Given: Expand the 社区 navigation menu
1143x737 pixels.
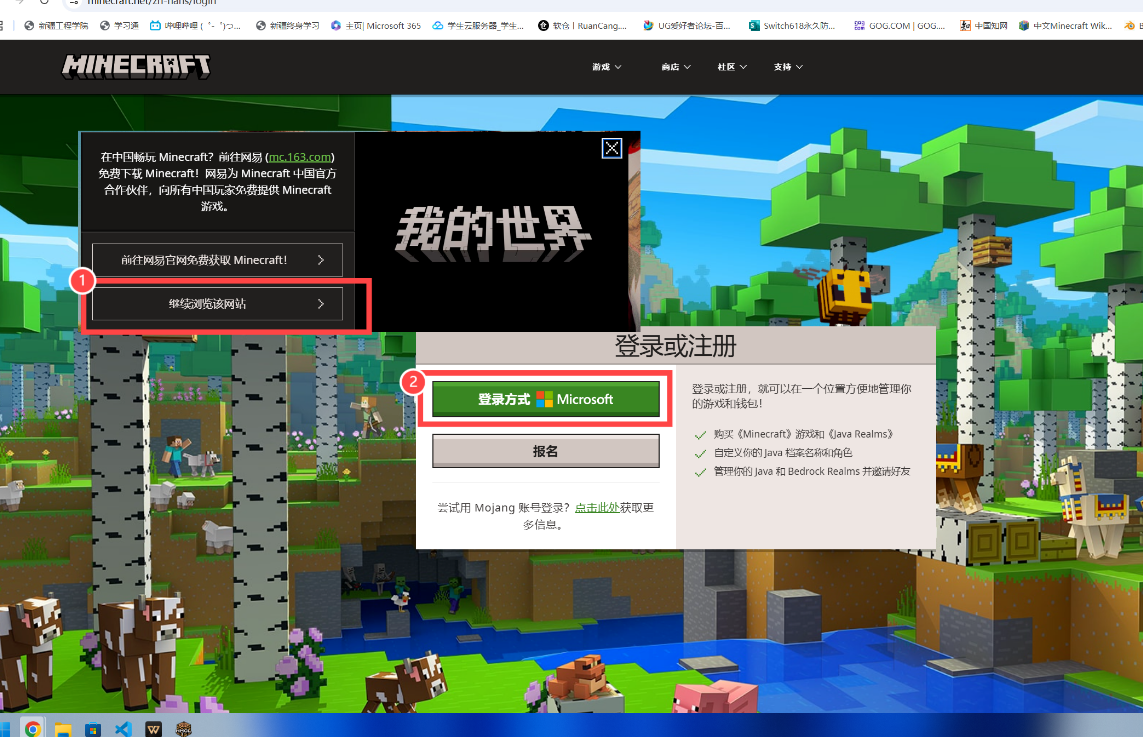Looking at the screenshot, I should (x=732, y=67).
